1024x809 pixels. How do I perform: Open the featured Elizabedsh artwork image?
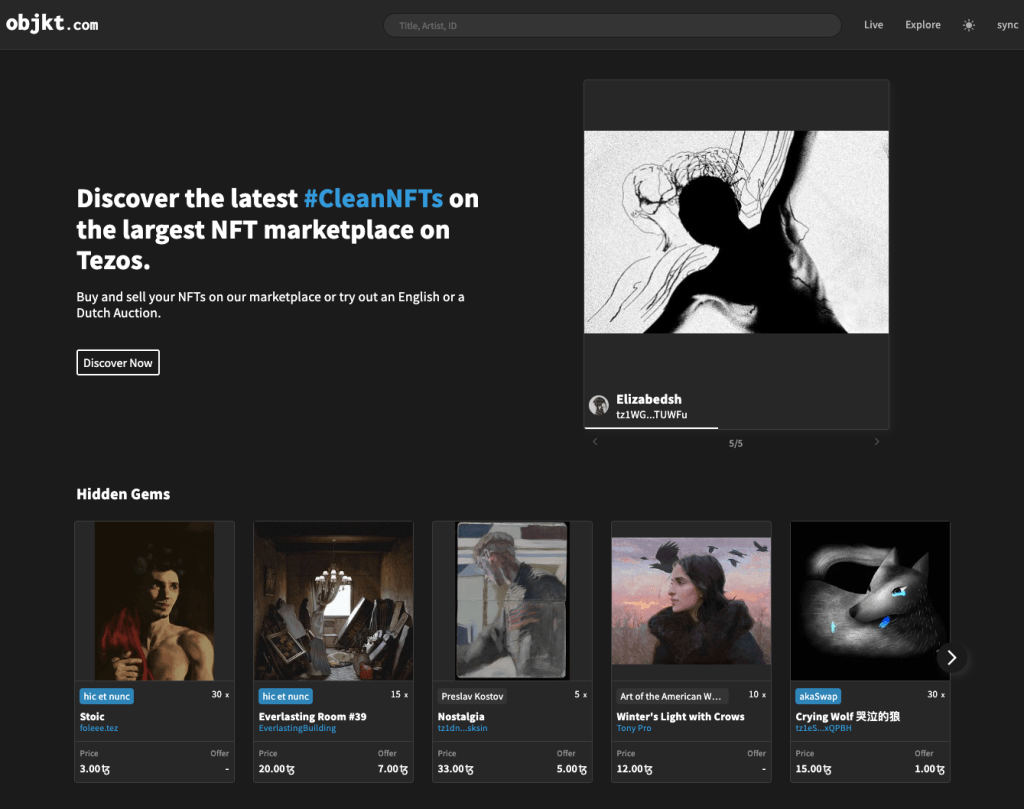[x=736, y=232]
